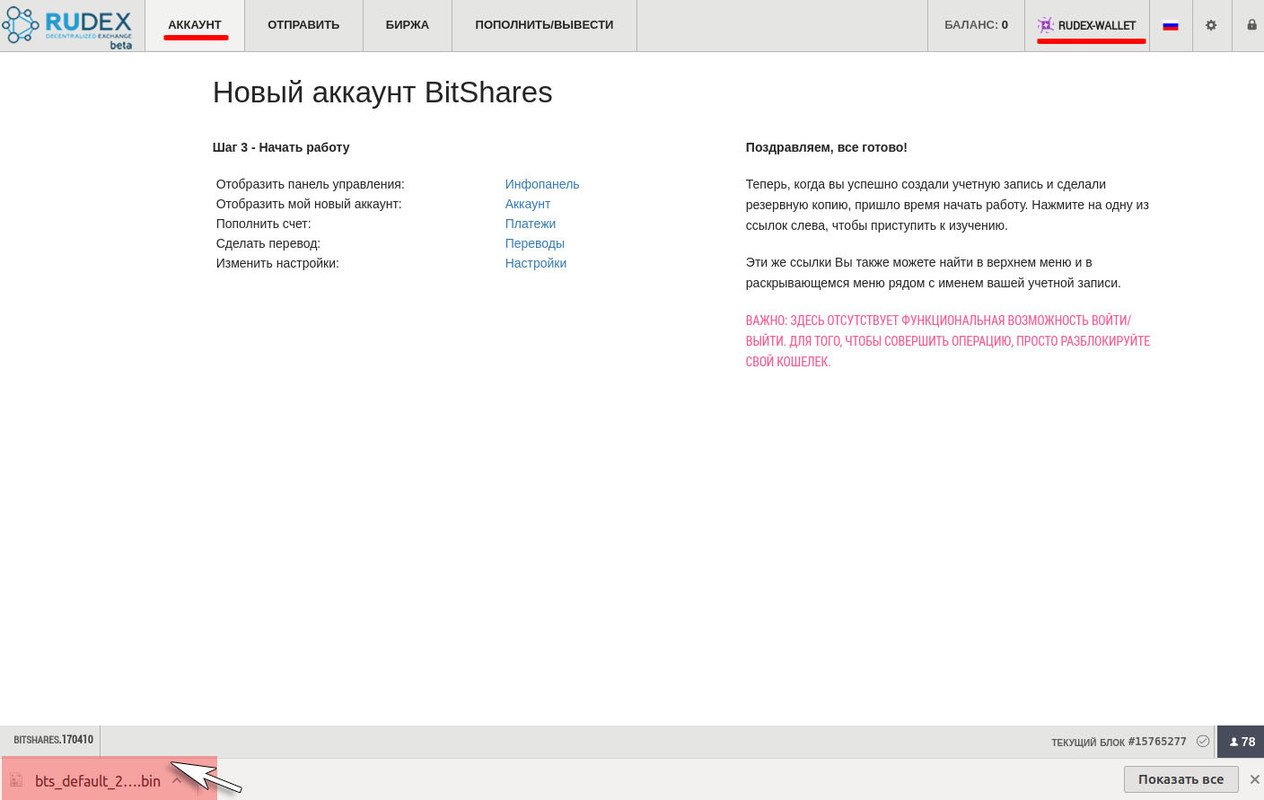Open the Отправить tab
This screenshot has width=1264, height=800.
pyautogui.click(x=303, y=25)
